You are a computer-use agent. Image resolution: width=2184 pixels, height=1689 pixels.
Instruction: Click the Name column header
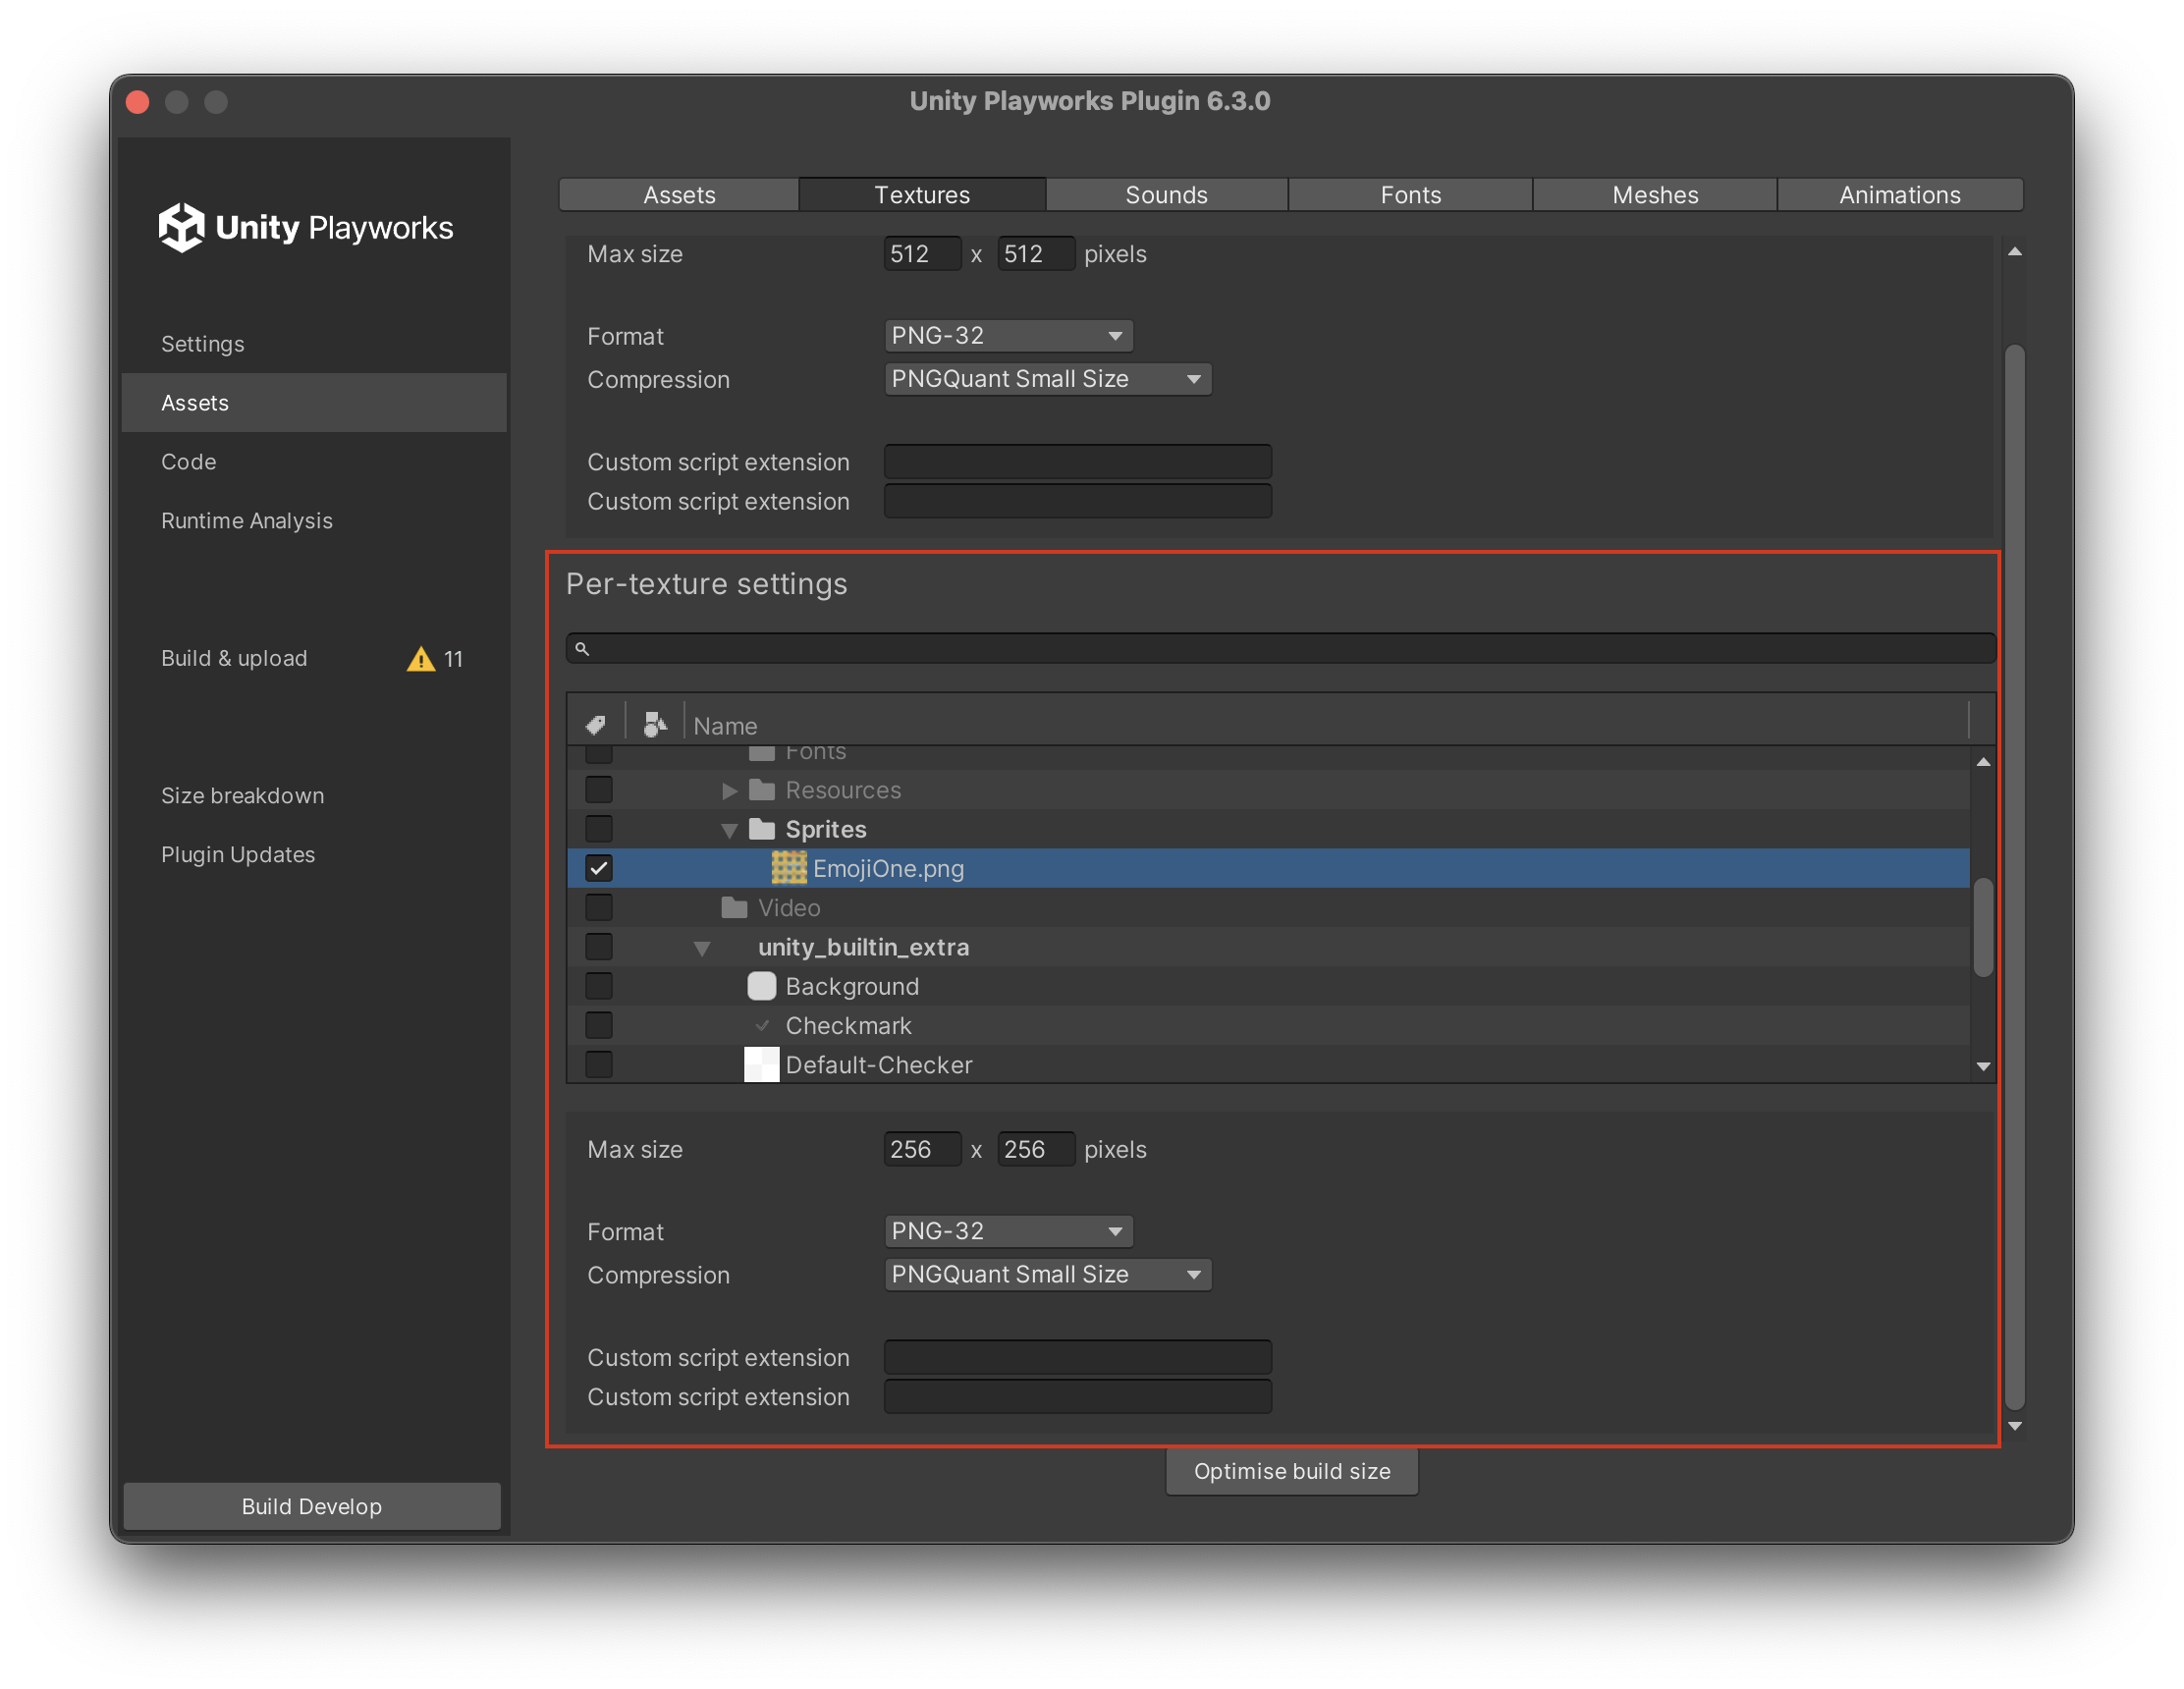click(x=1327, y=725)
